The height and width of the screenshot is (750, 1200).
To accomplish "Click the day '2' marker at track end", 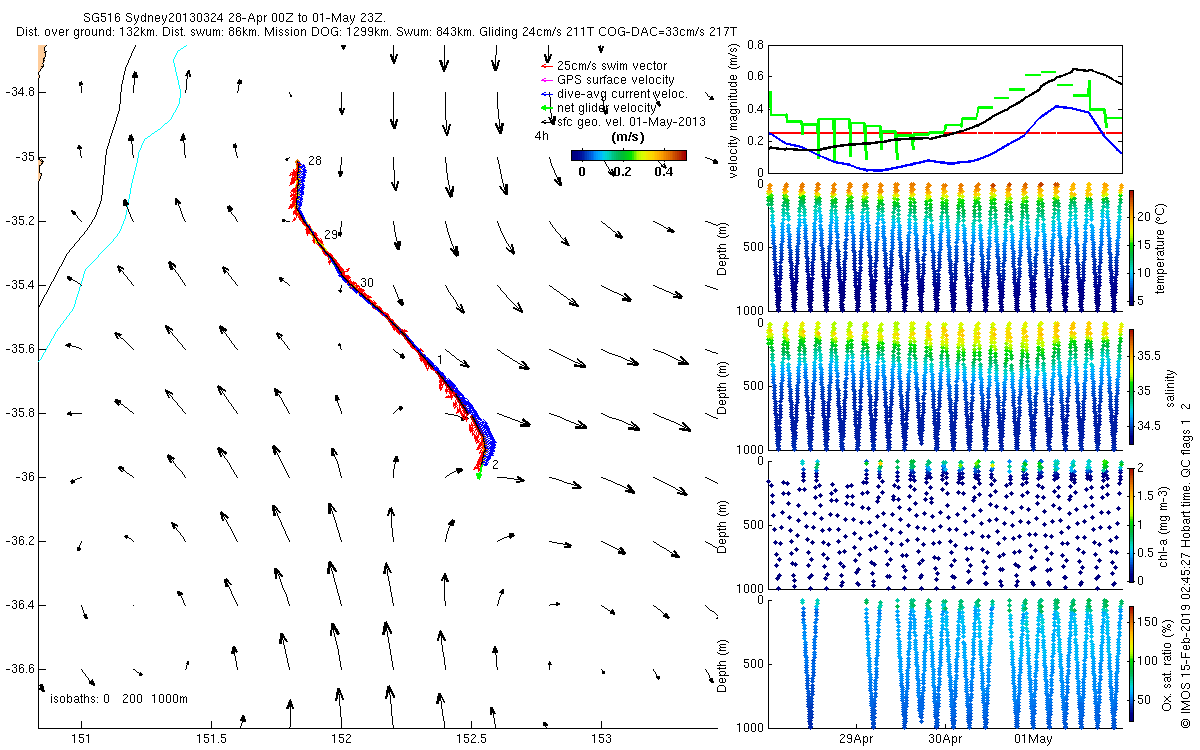I will click(495, 464).
